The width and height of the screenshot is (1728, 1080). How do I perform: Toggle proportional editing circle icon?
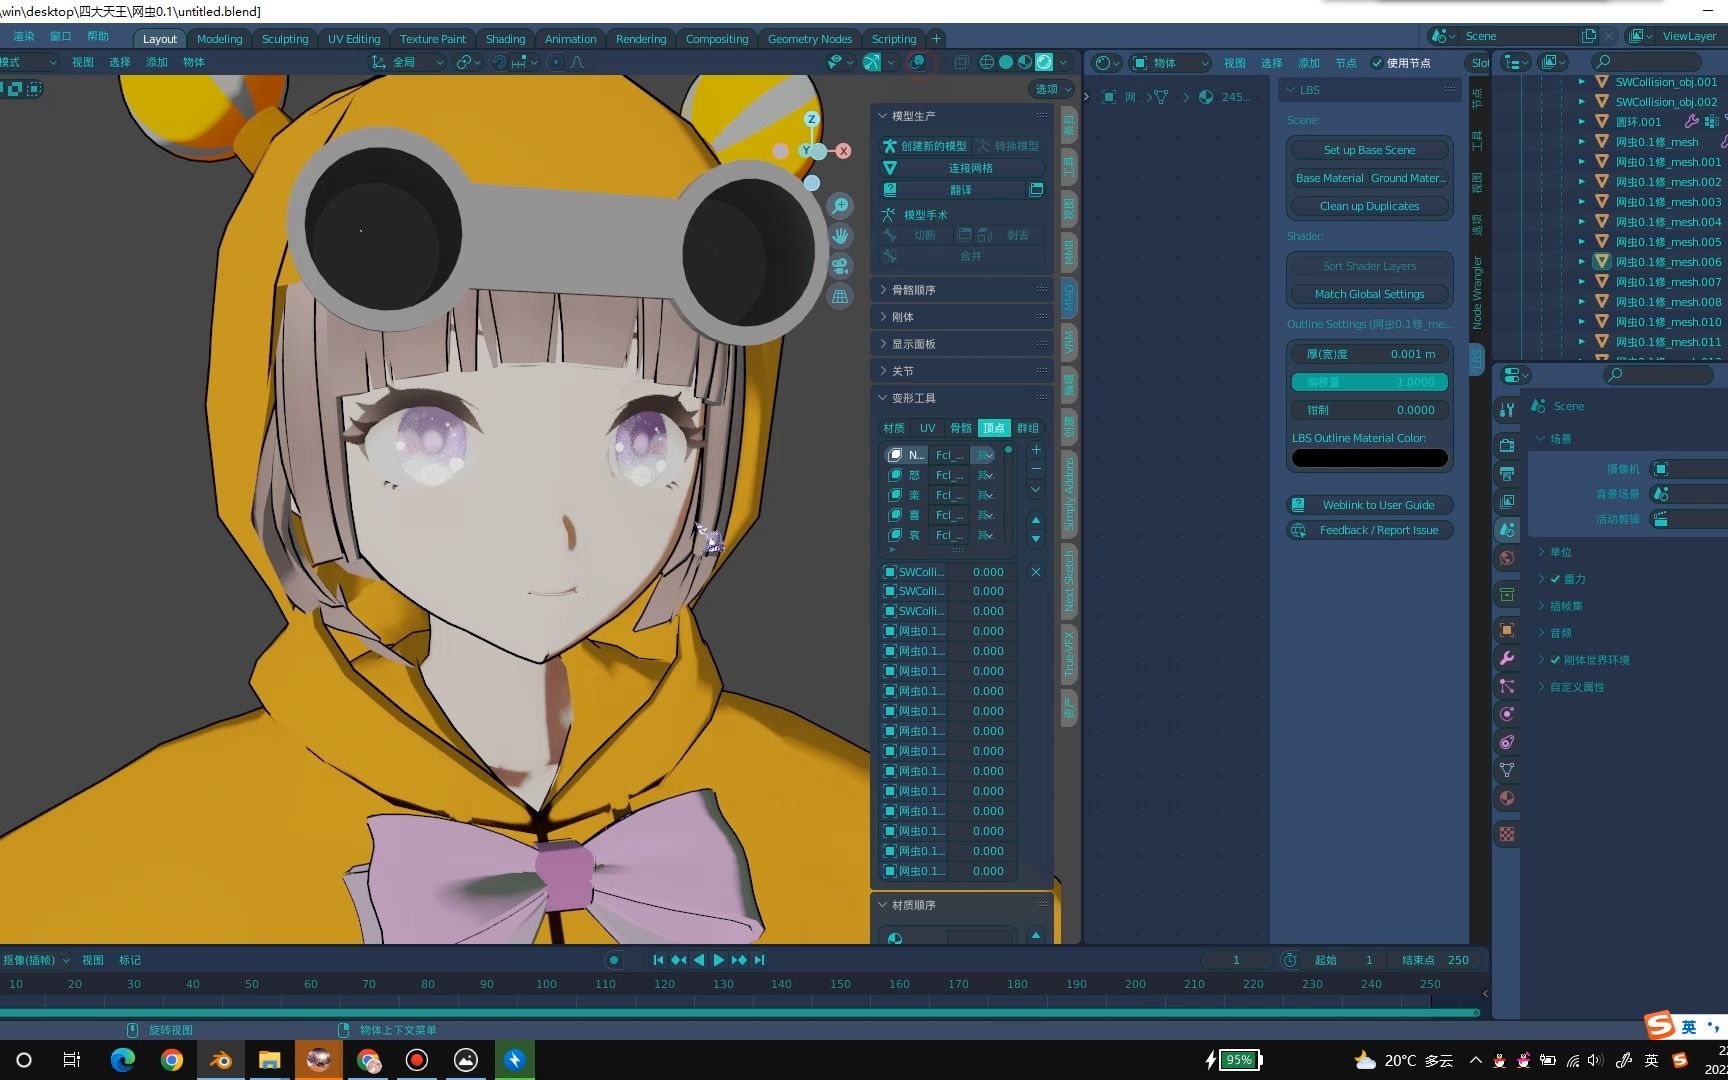[556, 62]
